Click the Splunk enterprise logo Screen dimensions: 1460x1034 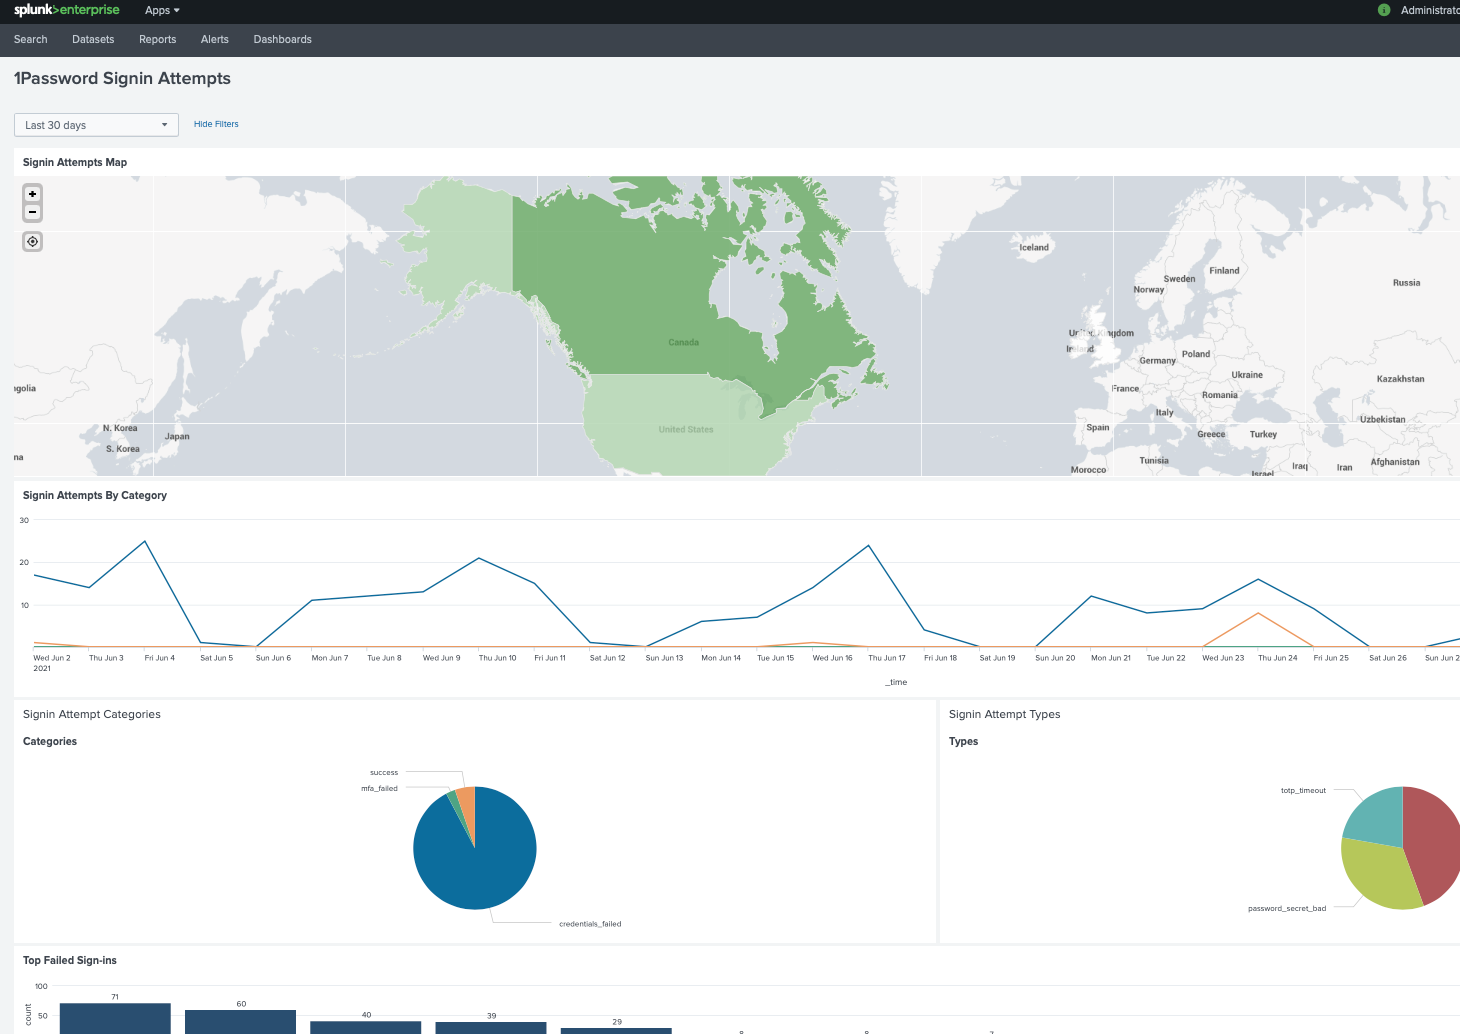[67, 10]
